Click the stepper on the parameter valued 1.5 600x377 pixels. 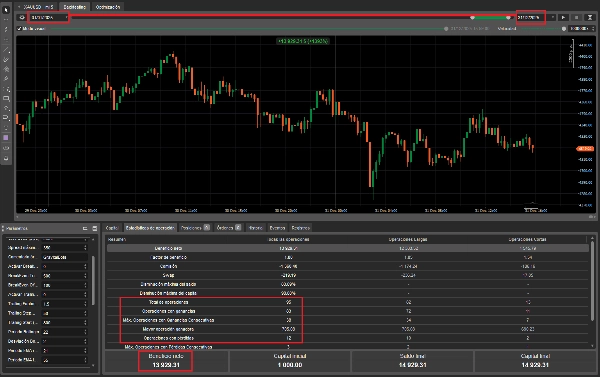tap(85, 304)
